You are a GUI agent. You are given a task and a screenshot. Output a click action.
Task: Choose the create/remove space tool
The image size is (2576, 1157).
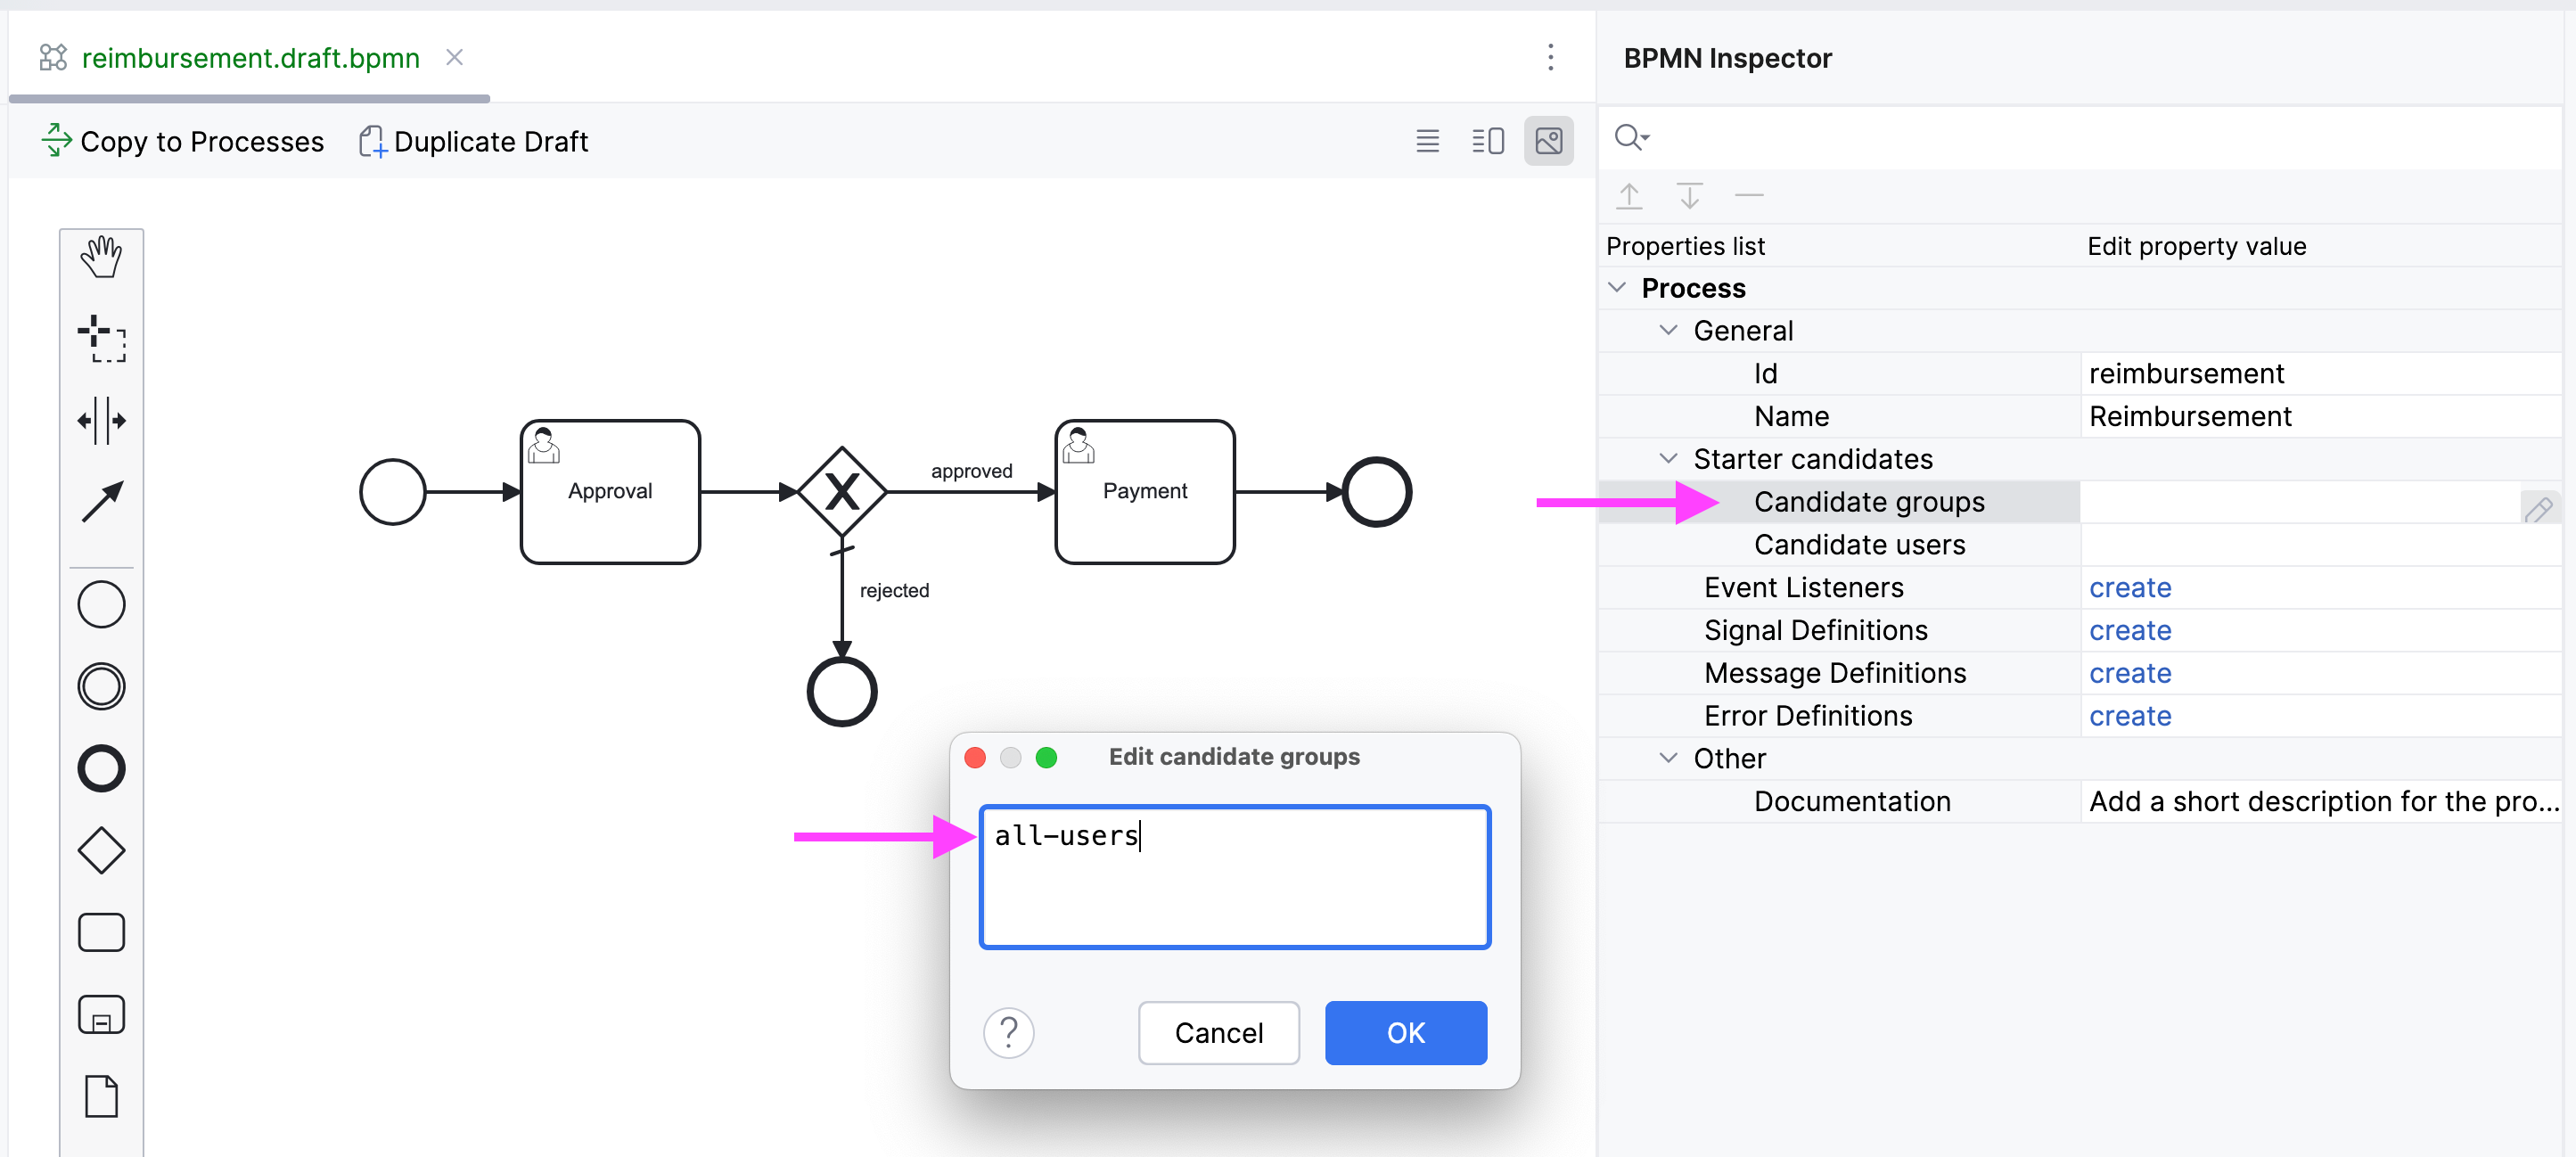pos(101,421)
